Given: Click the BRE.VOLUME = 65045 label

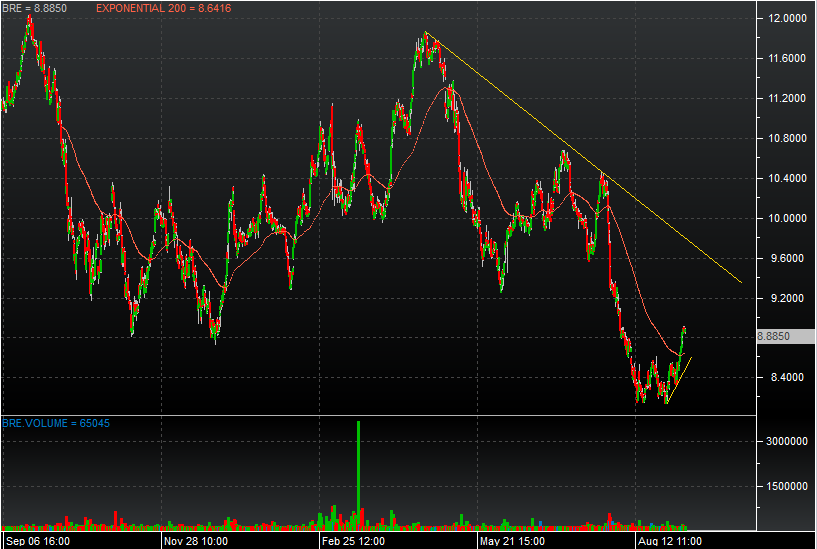Looking at the screenshot, I should [56, 423].
